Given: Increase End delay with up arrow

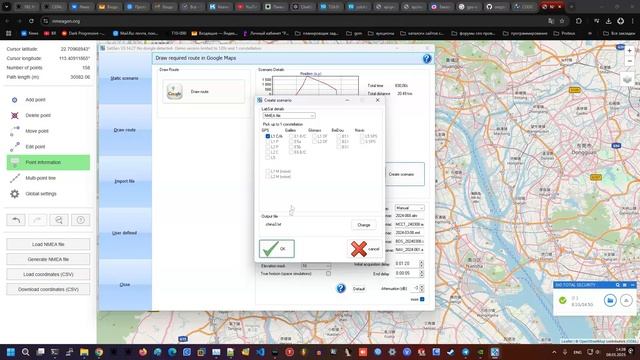Looking at the screenshot, I should 422,271.
